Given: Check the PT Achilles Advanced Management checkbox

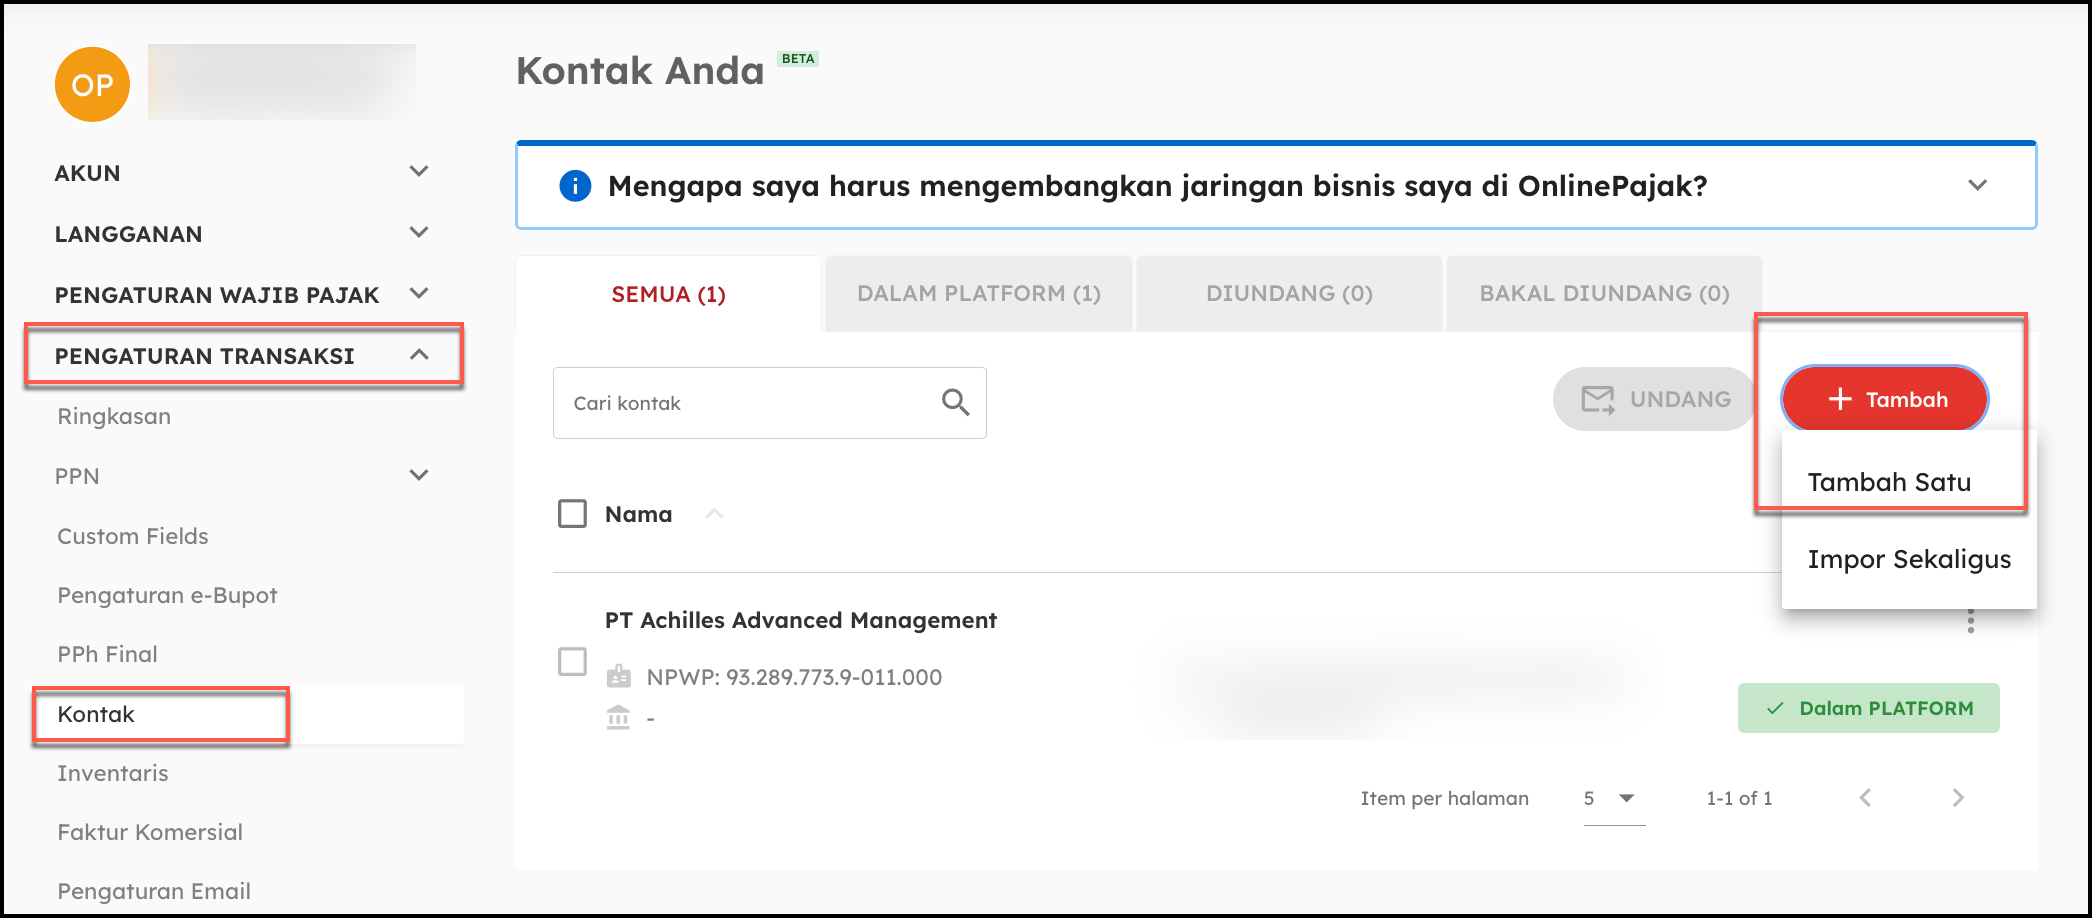Looking at the screenshot, I should click(572, 662).
